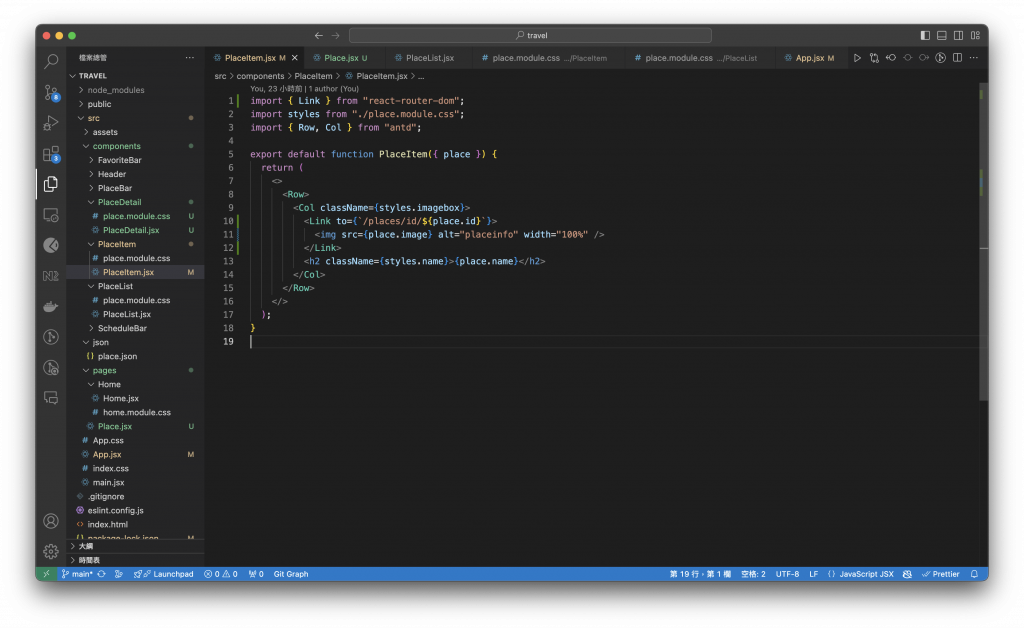Split the editor to the right

click(957, 58)
